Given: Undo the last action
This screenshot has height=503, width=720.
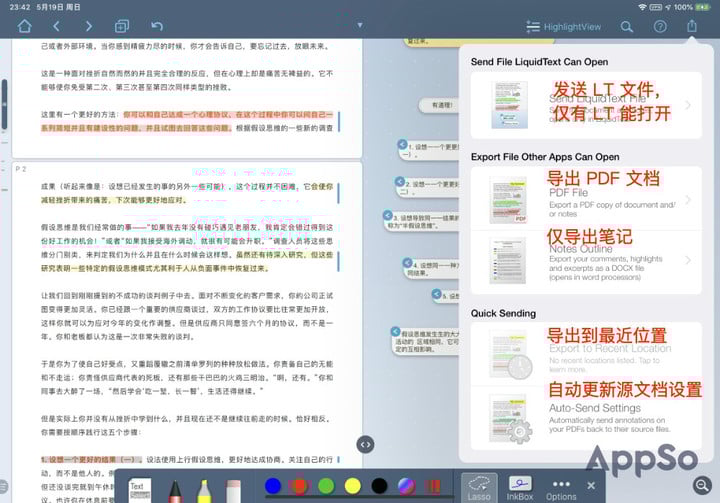Looking at the screenshot, I should pos(157,26).
